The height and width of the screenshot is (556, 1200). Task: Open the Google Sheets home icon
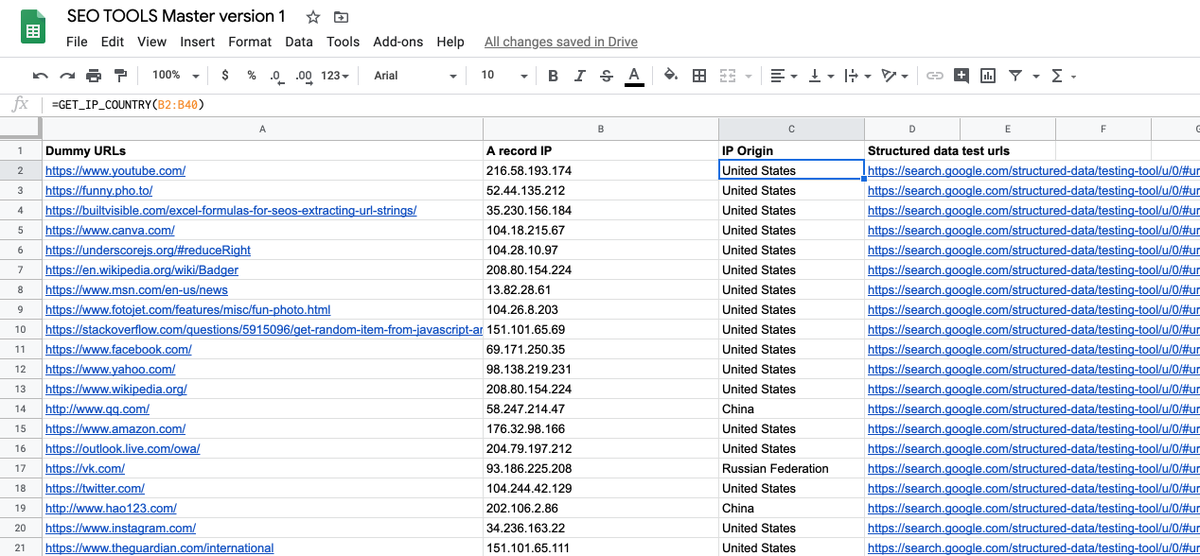point(32,29)
